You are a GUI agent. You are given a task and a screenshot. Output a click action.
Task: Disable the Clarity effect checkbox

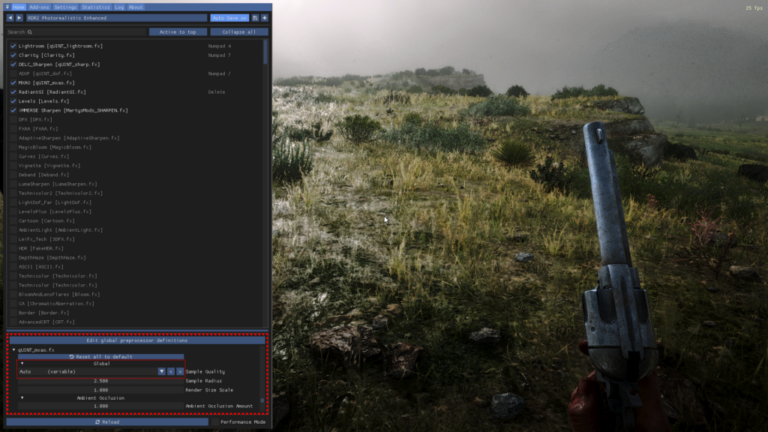(14, 55)
